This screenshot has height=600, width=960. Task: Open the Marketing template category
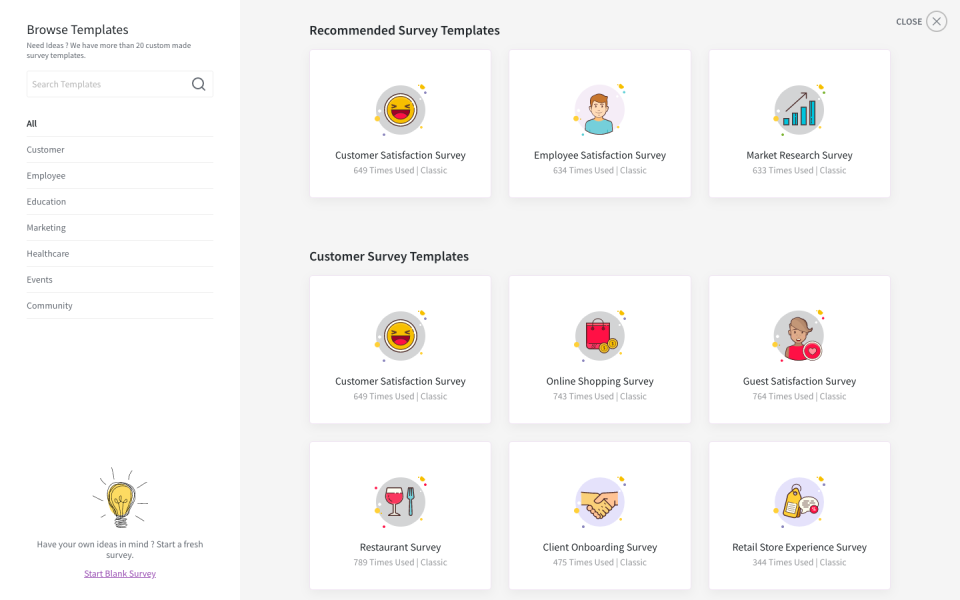[45, 227]
